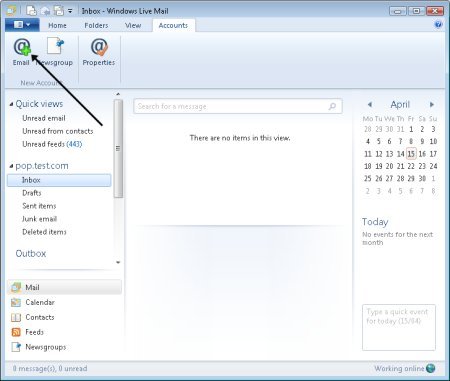
Task: Click the Search for a message field
Action: point(238,106)
